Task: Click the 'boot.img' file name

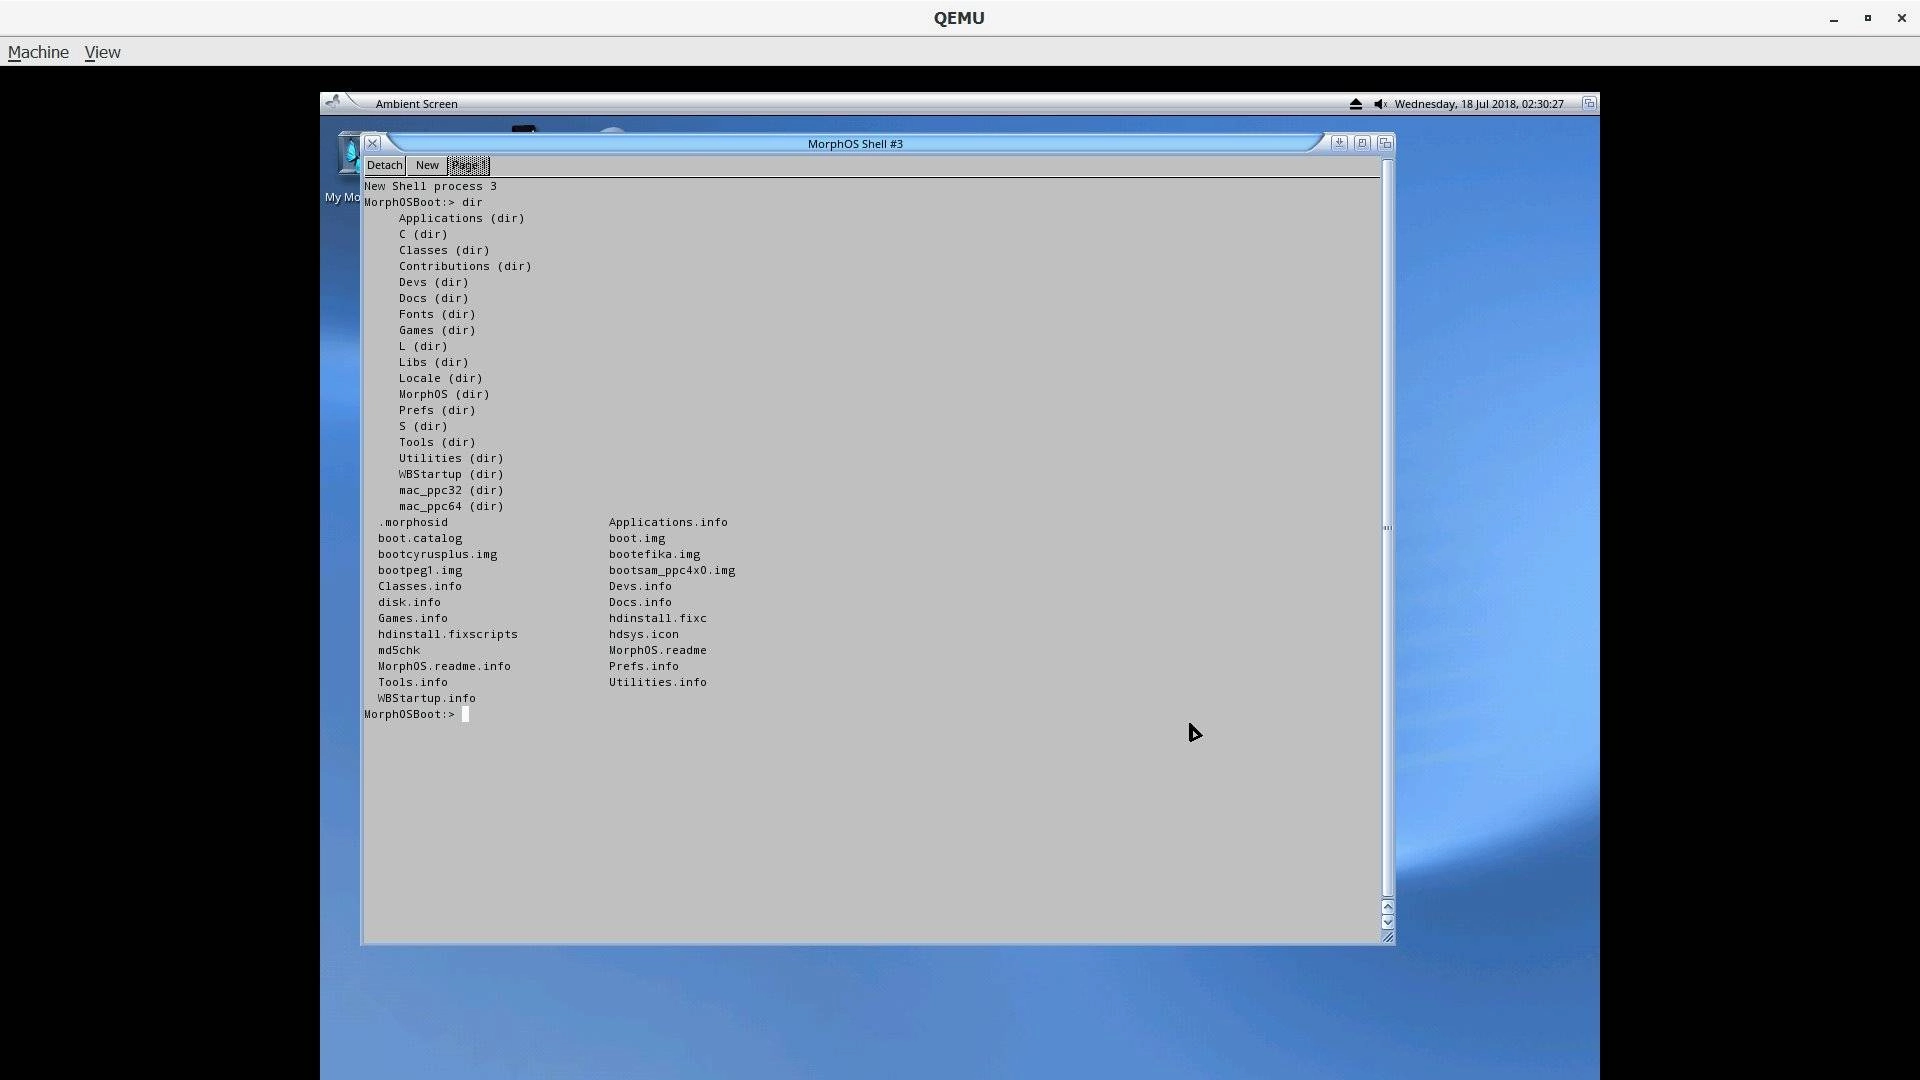Action: click(637, 538)
